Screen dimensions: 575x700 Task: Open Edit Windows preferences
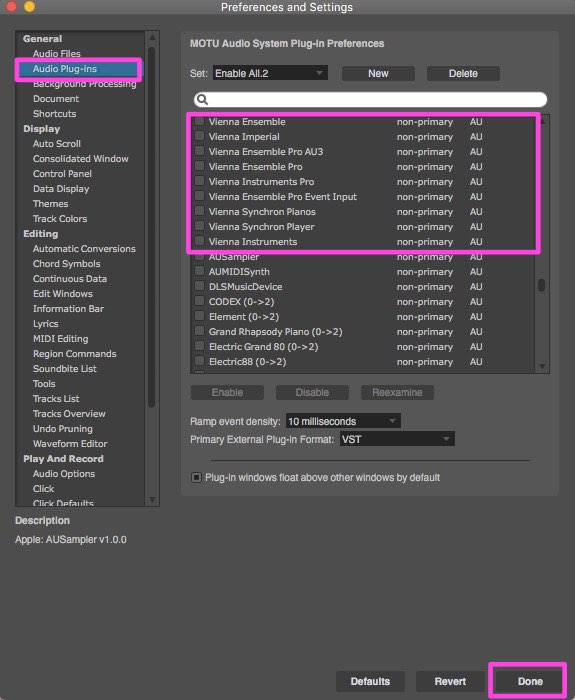(63, 294)
